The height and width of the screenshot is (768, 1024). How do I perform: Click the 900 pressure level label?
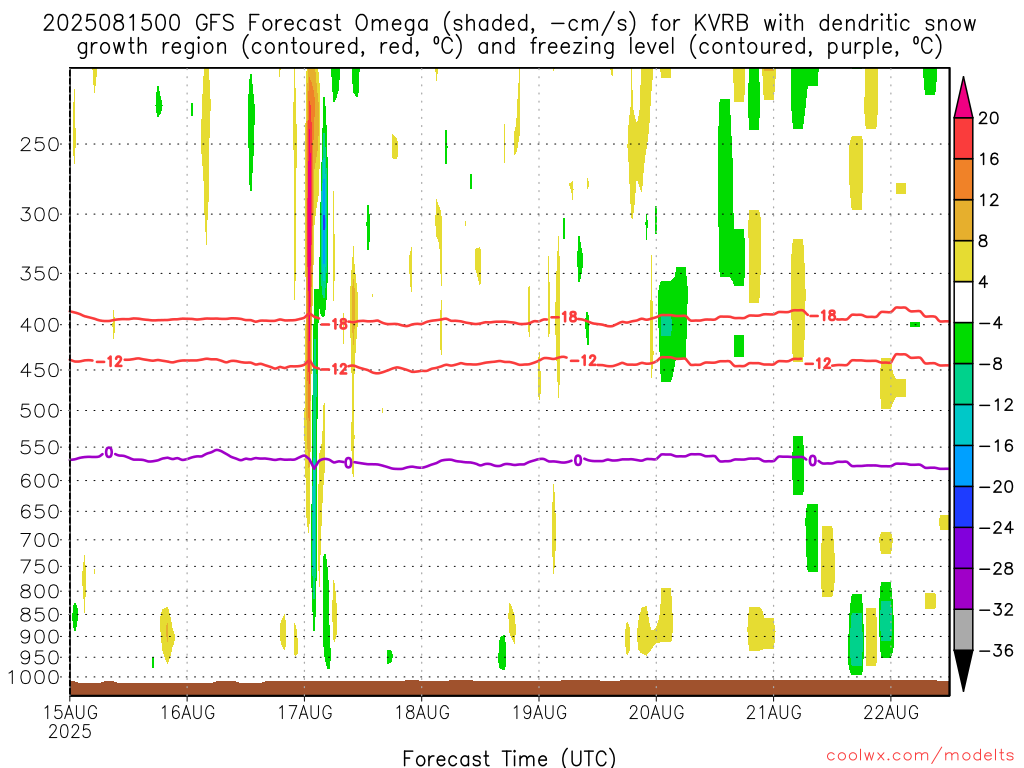(x=40, y=636)
